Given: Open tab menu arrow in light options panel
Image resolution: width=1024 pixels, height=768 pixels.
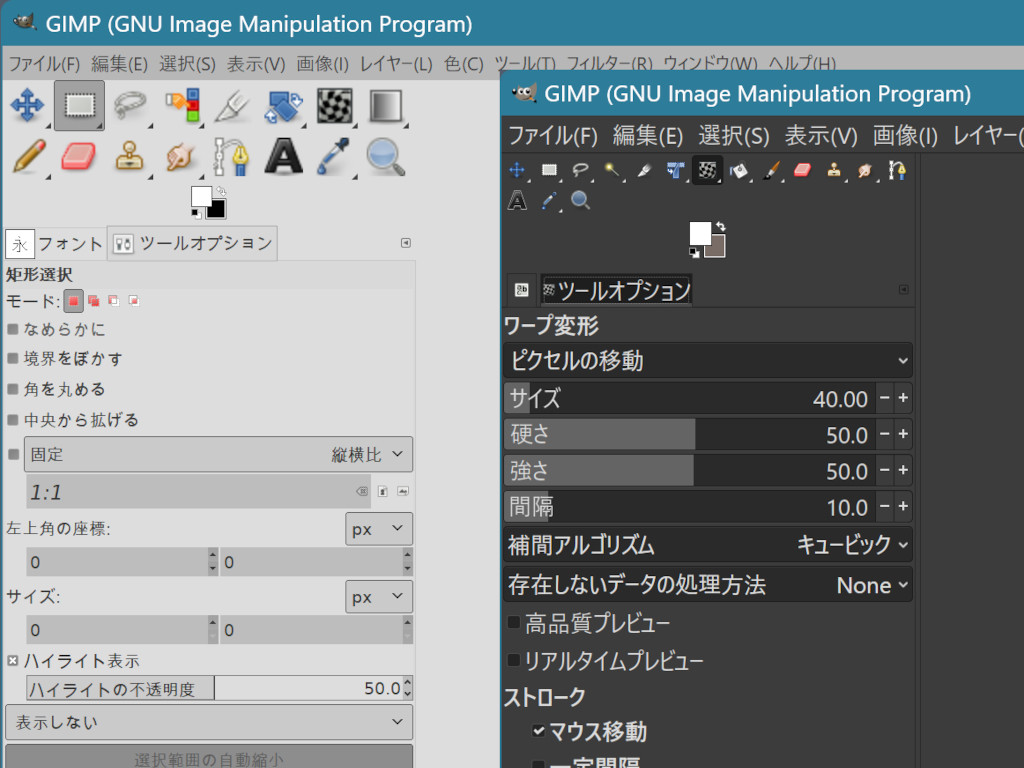Looking at the screenshot, I should pos(406,243).
